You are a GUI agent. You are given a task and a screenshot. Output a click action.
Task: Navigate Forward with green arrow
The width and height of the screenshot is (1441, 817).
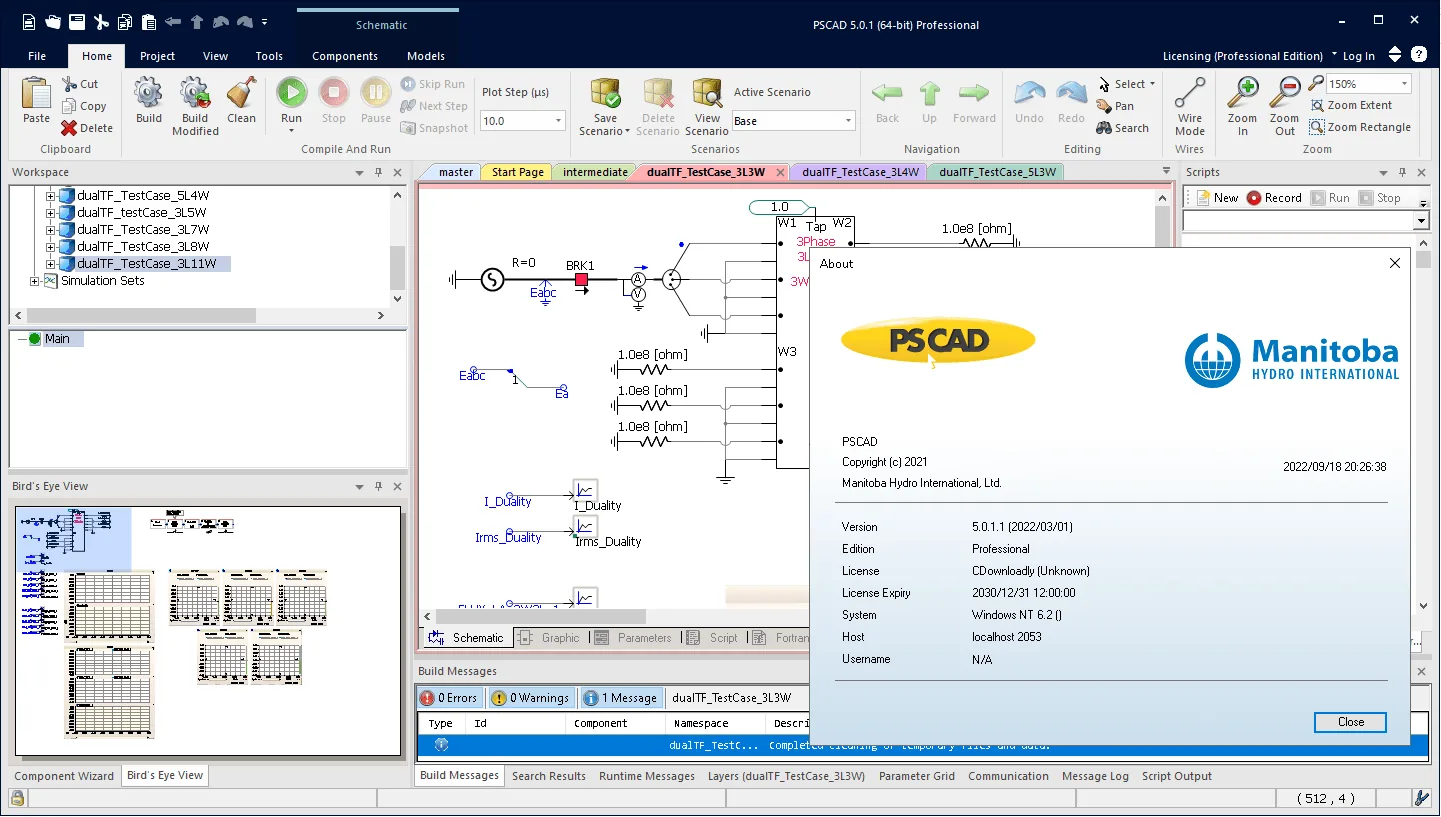point(973,93)
